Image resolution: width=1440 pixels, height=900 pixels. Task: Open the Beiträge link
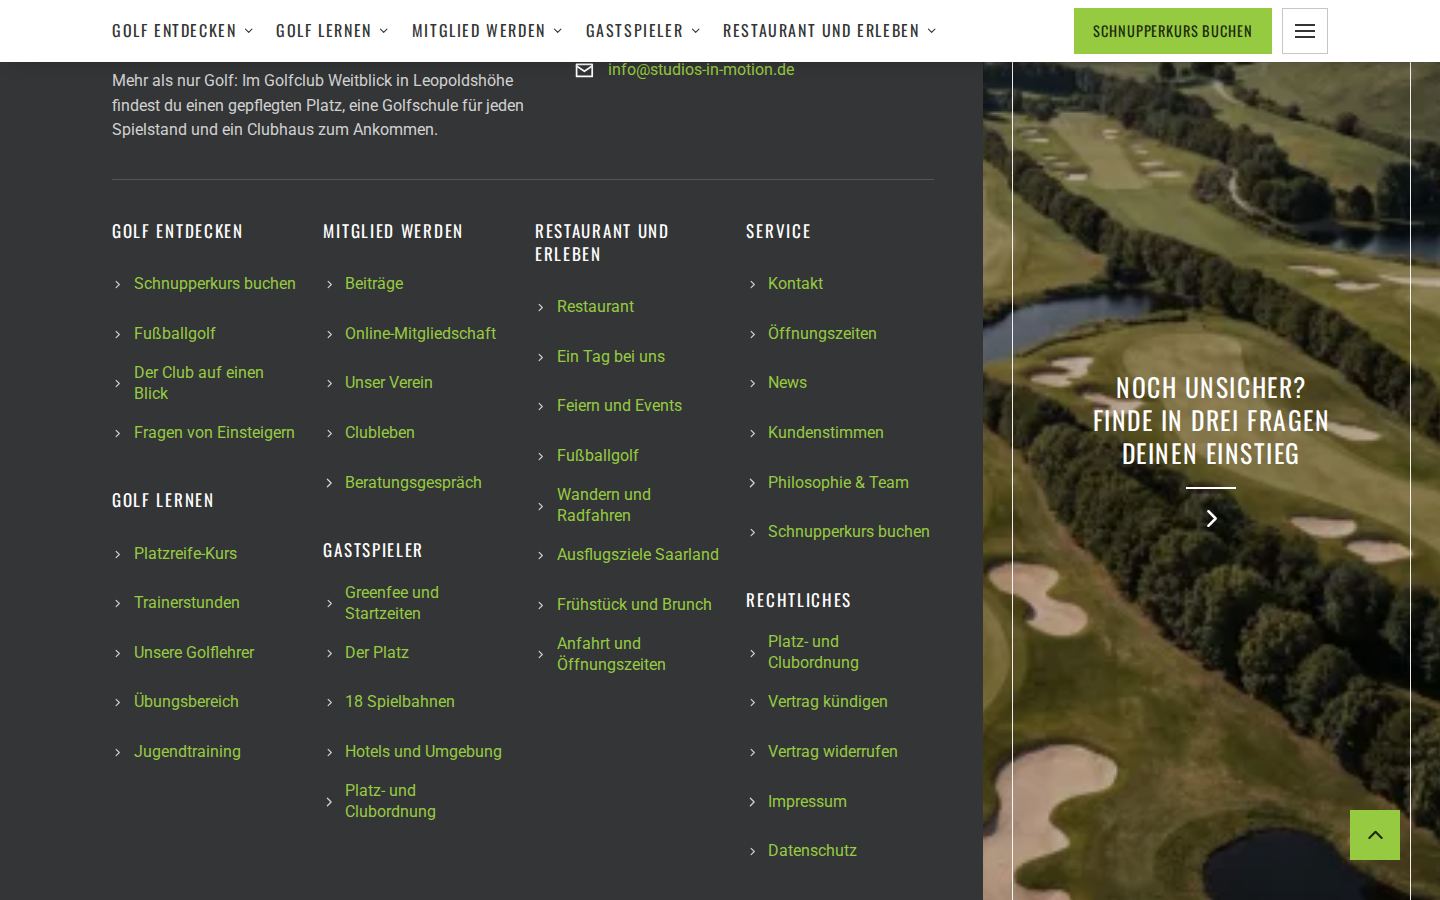click(x=374, y=283)
